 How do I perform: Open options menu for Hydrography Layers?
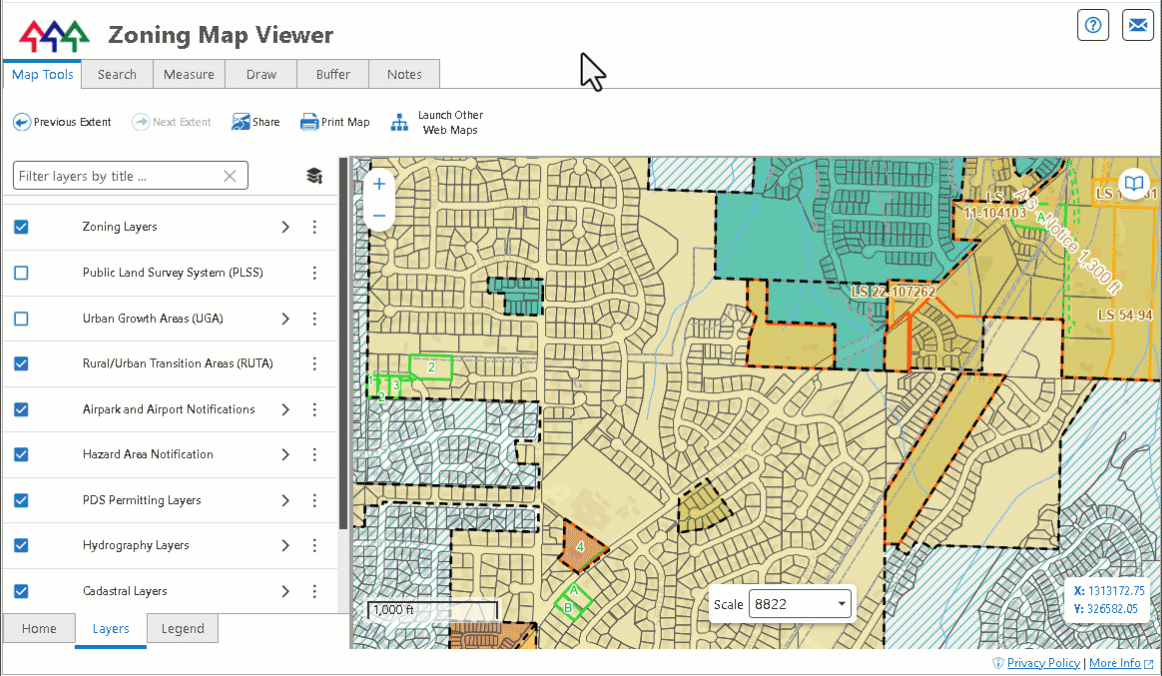[x=314, y=546]
